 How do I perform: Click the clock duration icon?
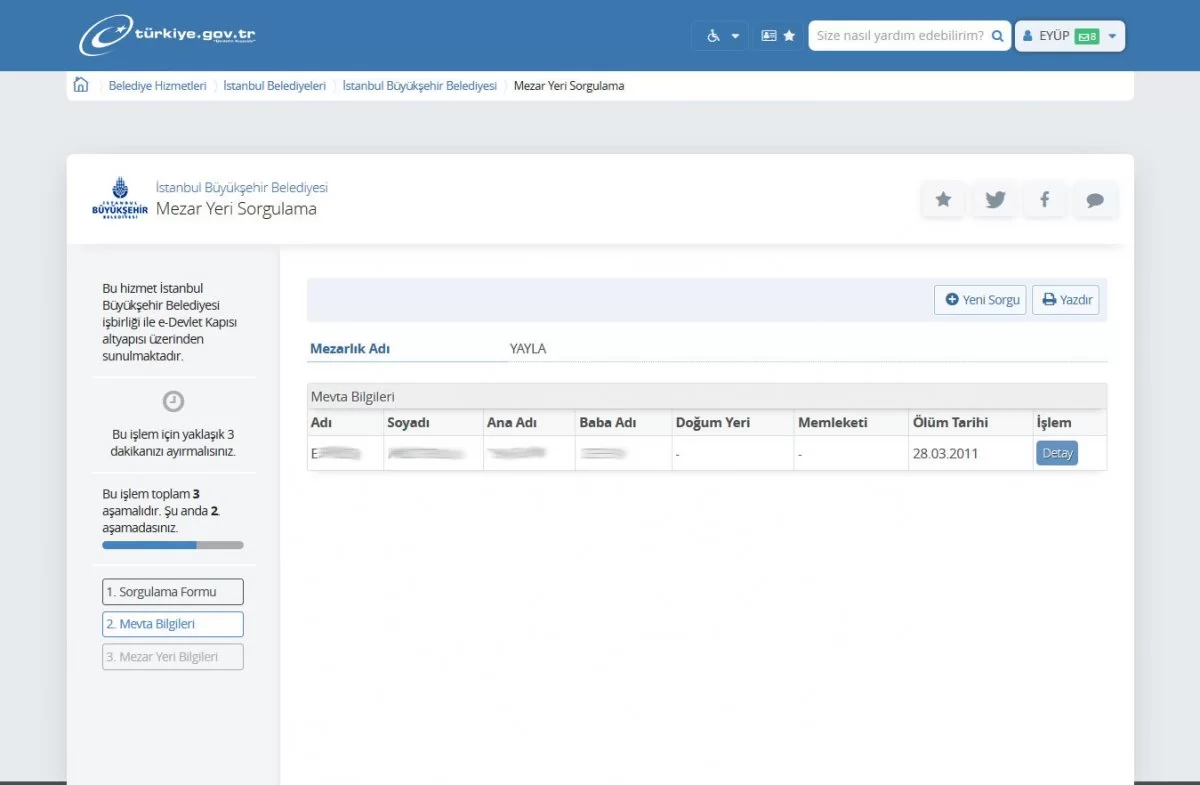click(x=173, y=401)
